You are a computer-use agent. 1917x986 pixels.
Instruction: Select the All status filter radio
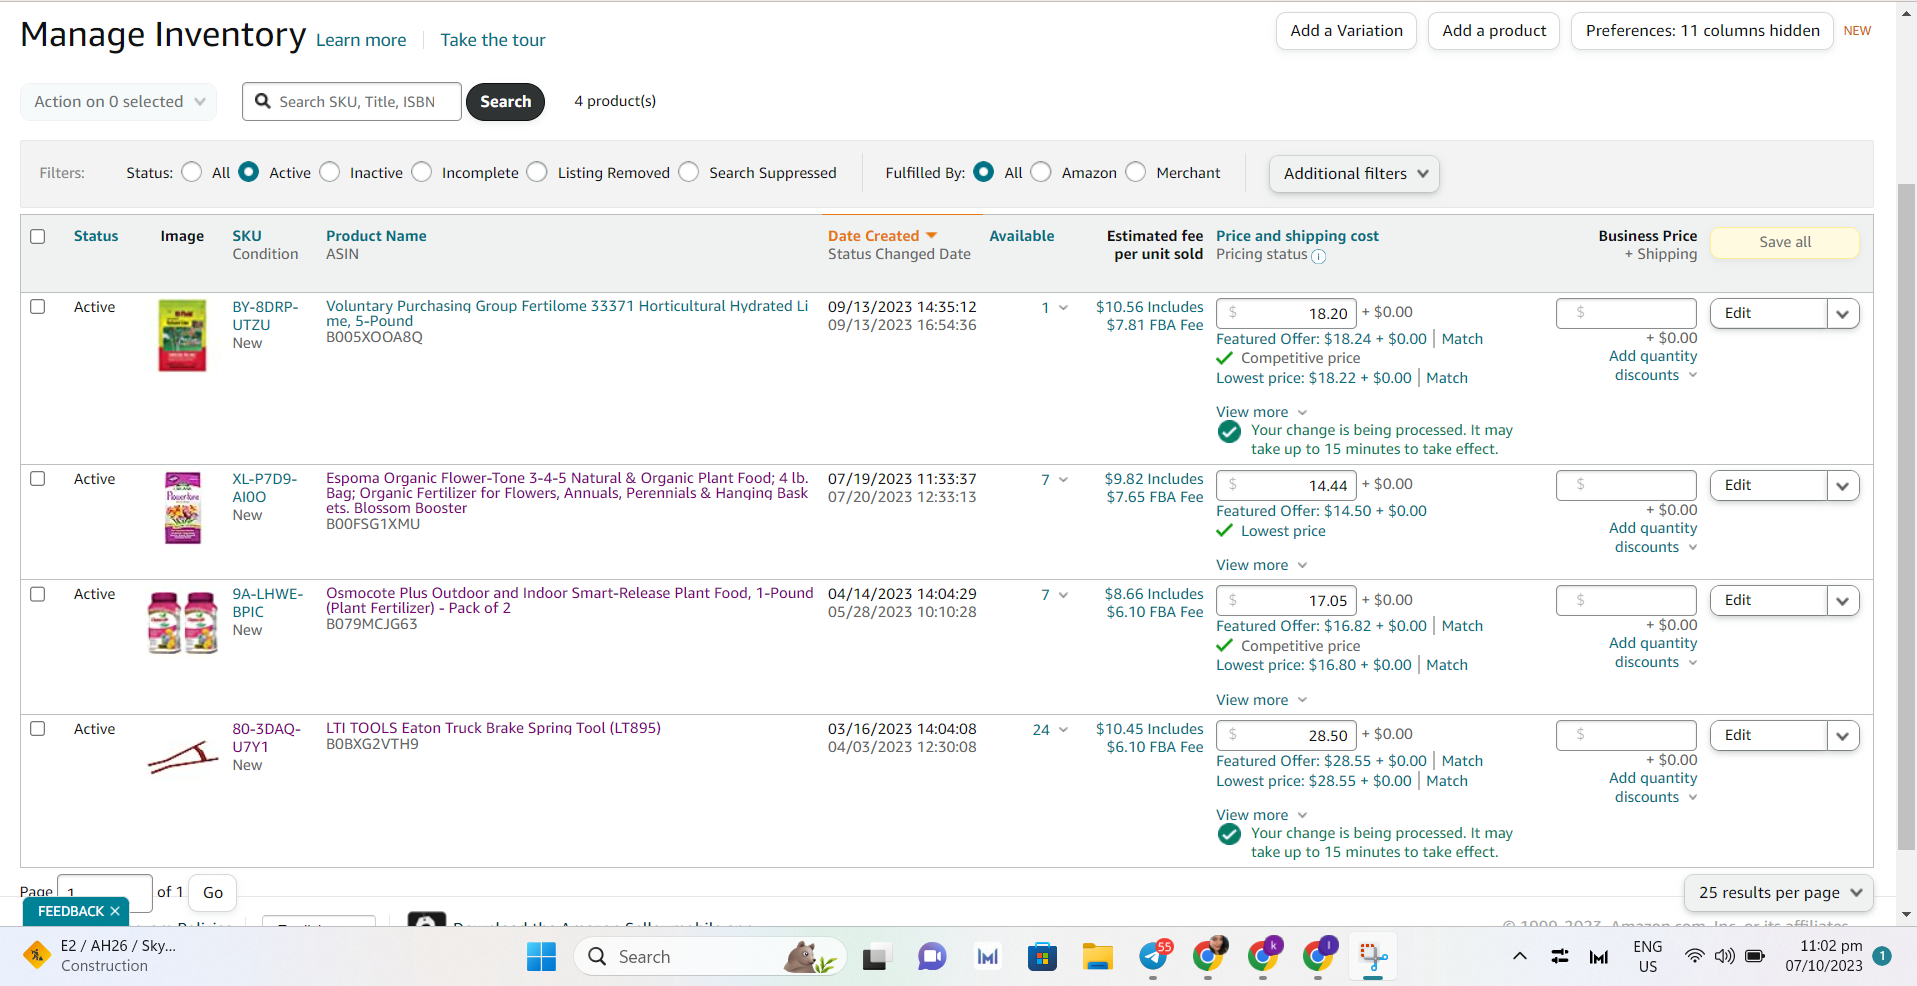(x=192, y=172)
